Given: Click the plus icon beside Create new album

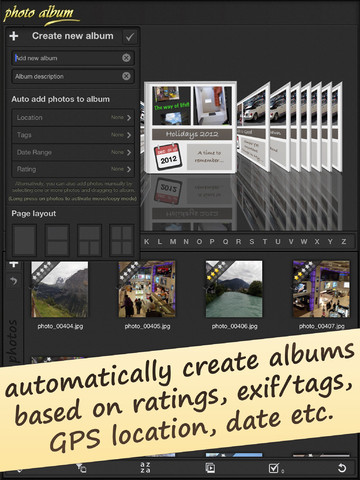Looking at the screenshot, I should pos(14,36).
